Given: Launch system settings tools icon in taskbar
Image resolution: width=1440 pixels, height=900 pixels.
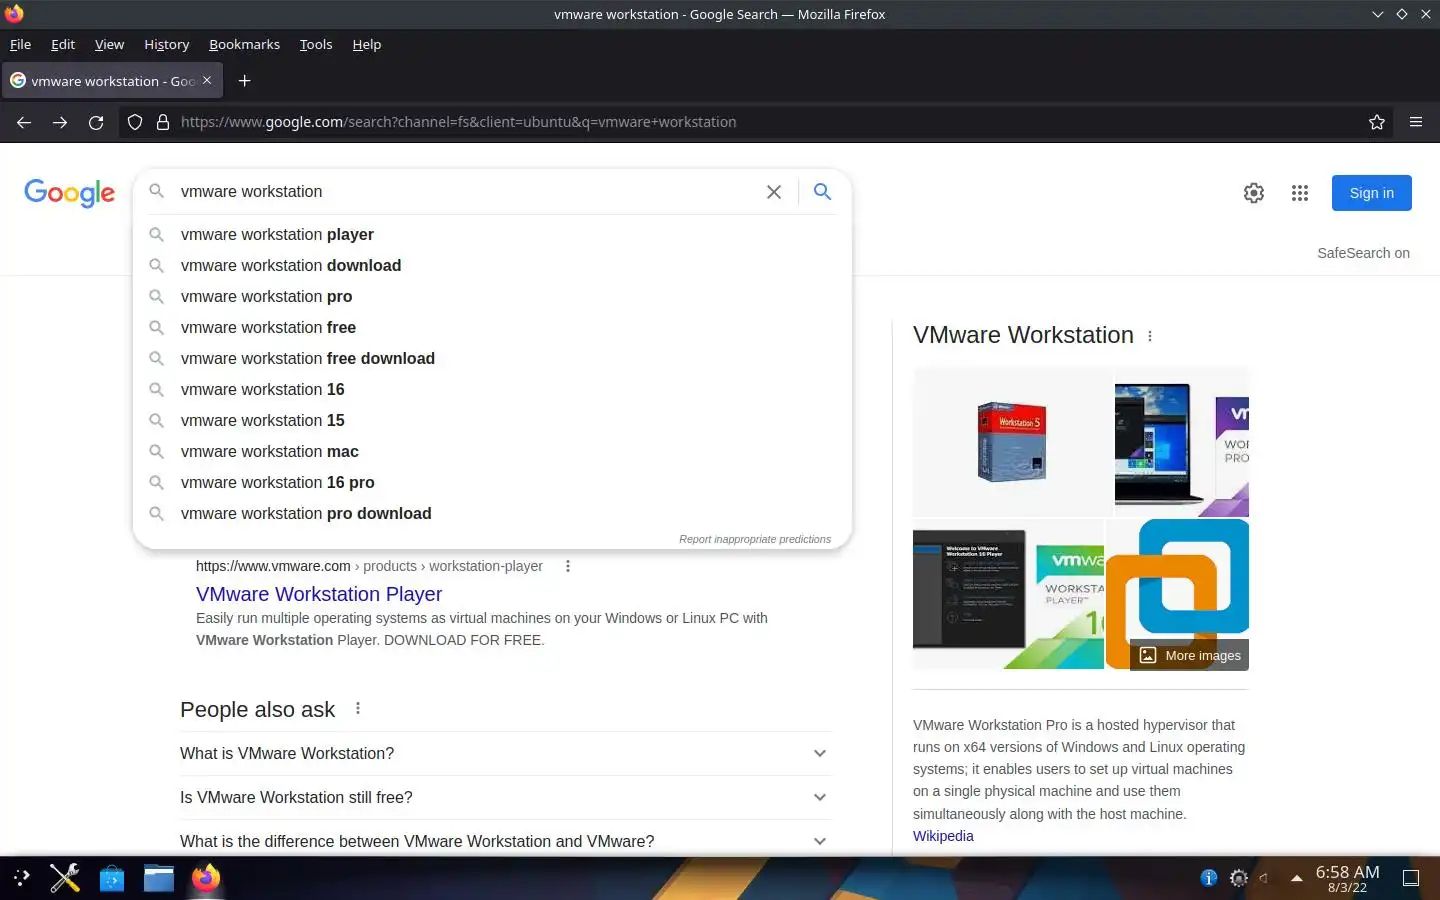Looking at the screenshot, I should point(65,878).
